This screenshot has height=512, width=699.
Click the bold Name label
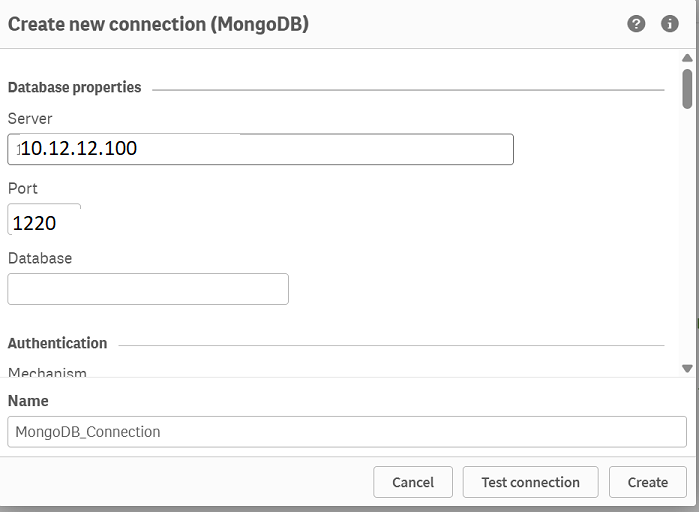coord(28,401)
